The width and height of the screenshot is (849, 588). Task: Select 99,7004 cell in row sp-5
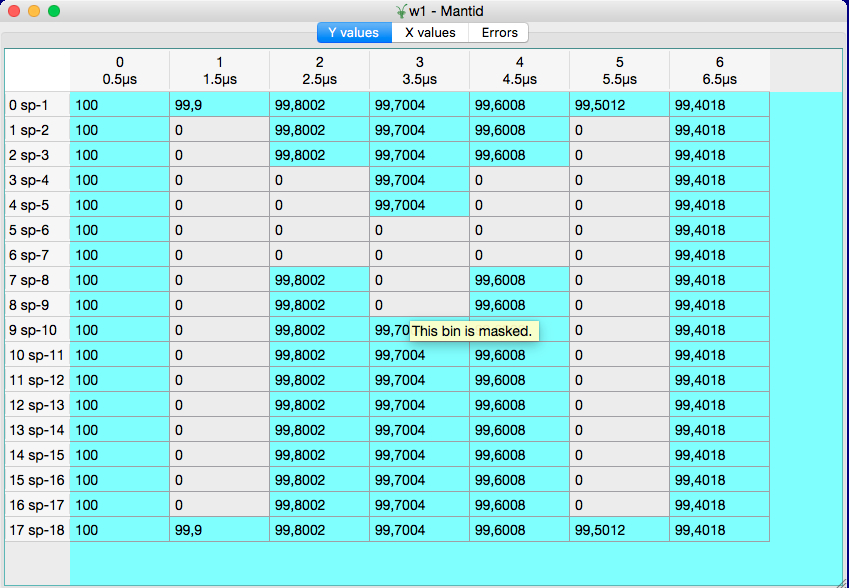point(420,205)
